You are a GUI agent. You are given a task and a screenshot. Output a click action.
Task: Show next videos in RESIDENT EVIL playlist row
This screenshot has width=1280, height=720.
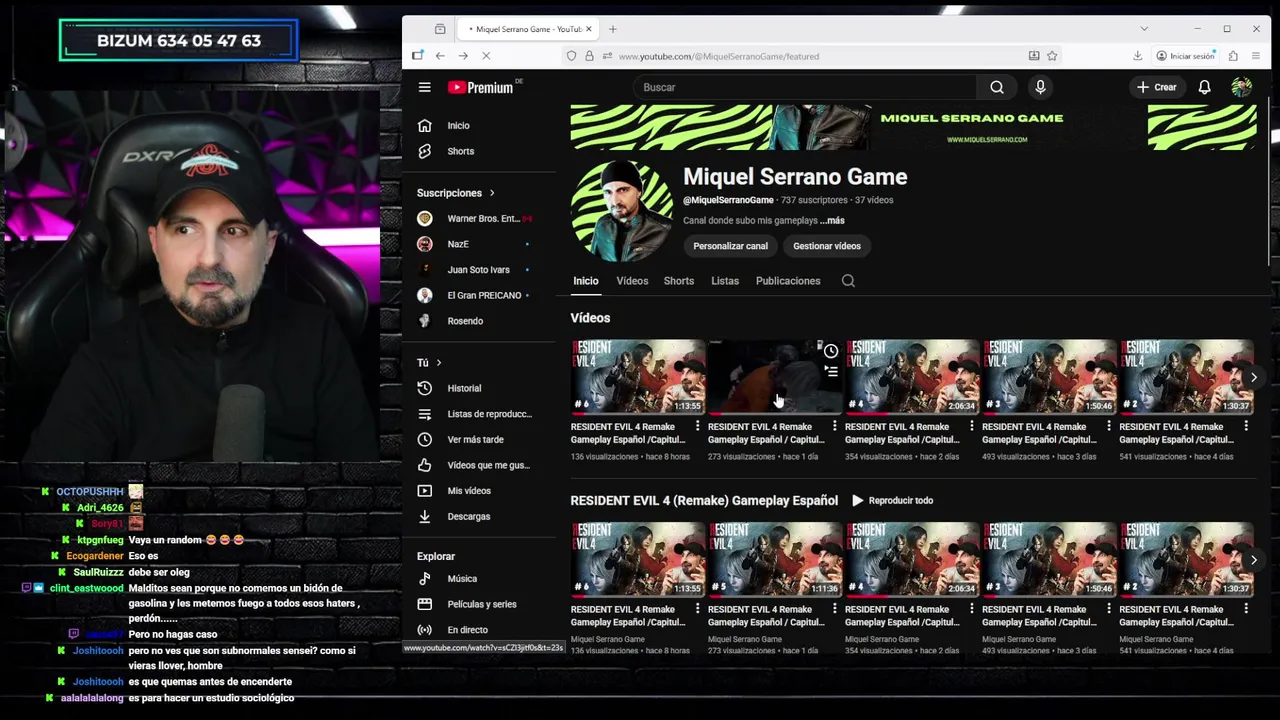pyautogui.click(x=1253, y=560)
